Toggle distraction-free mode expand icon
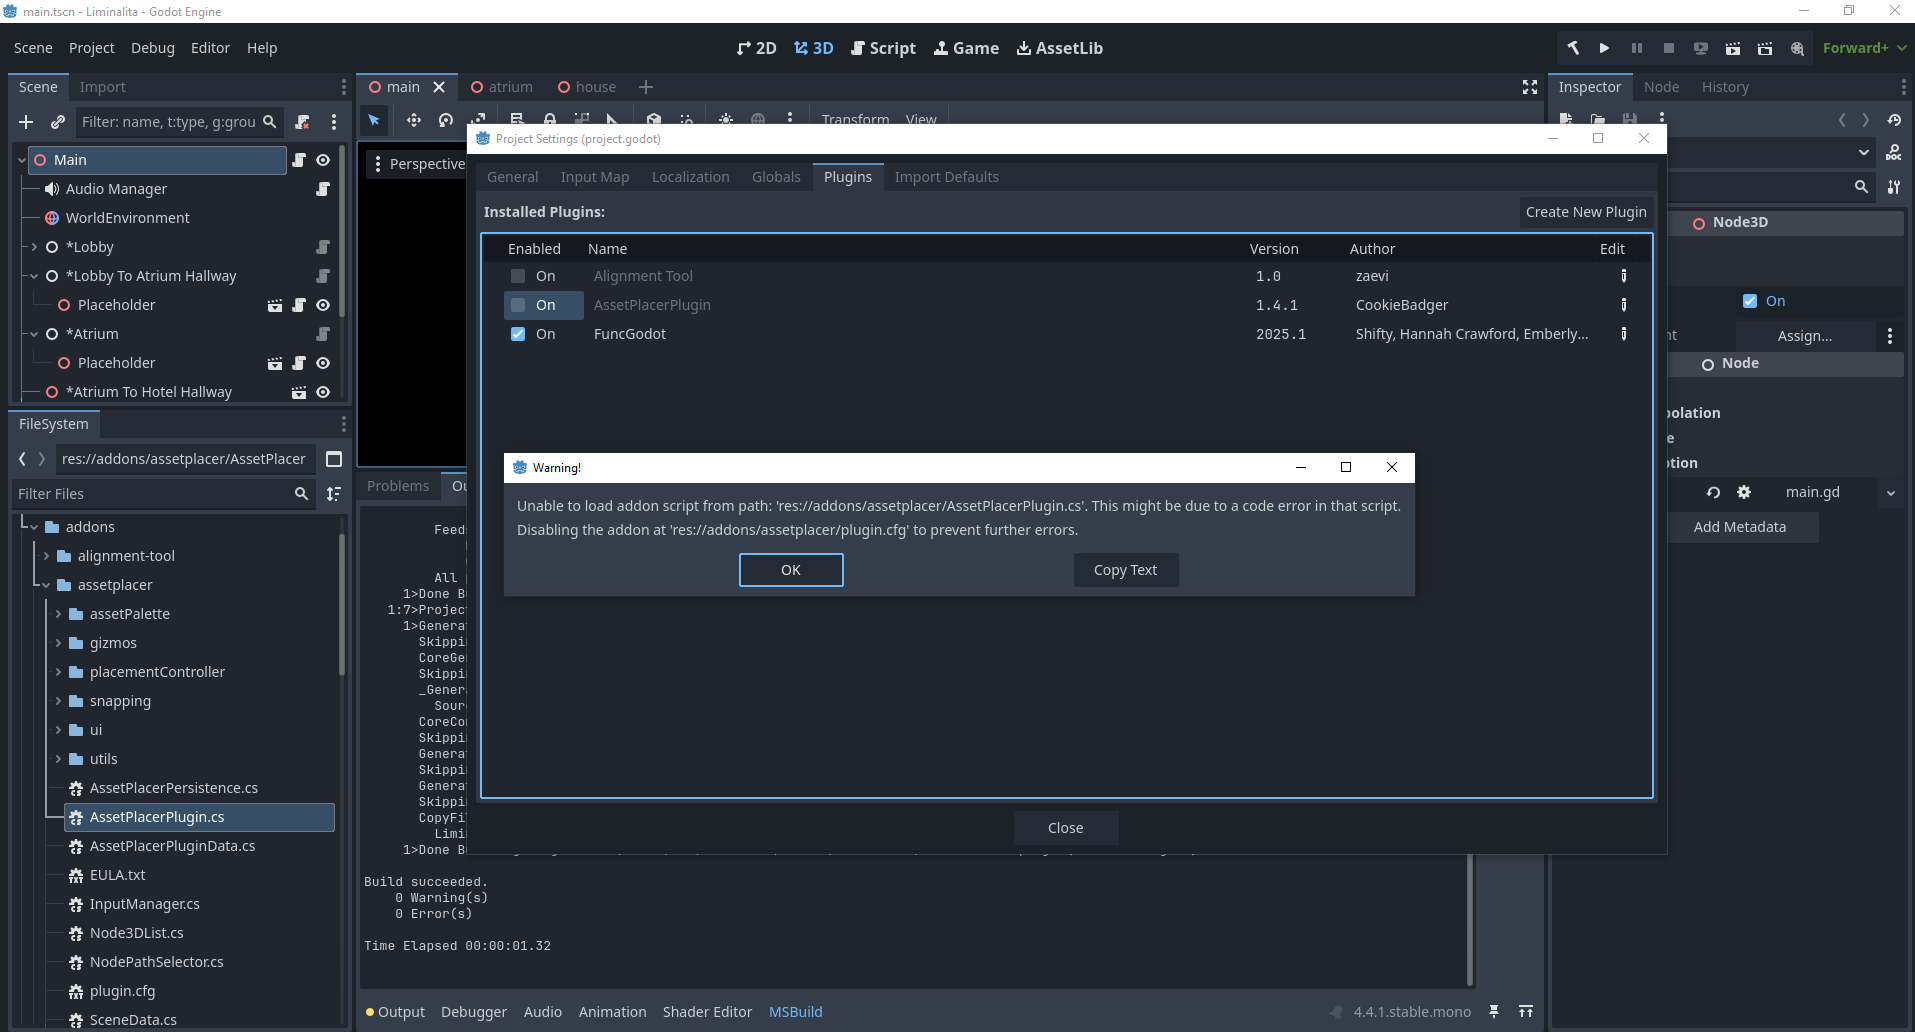Viewport: 1915px width, 1032px height. click(1530, 87)
